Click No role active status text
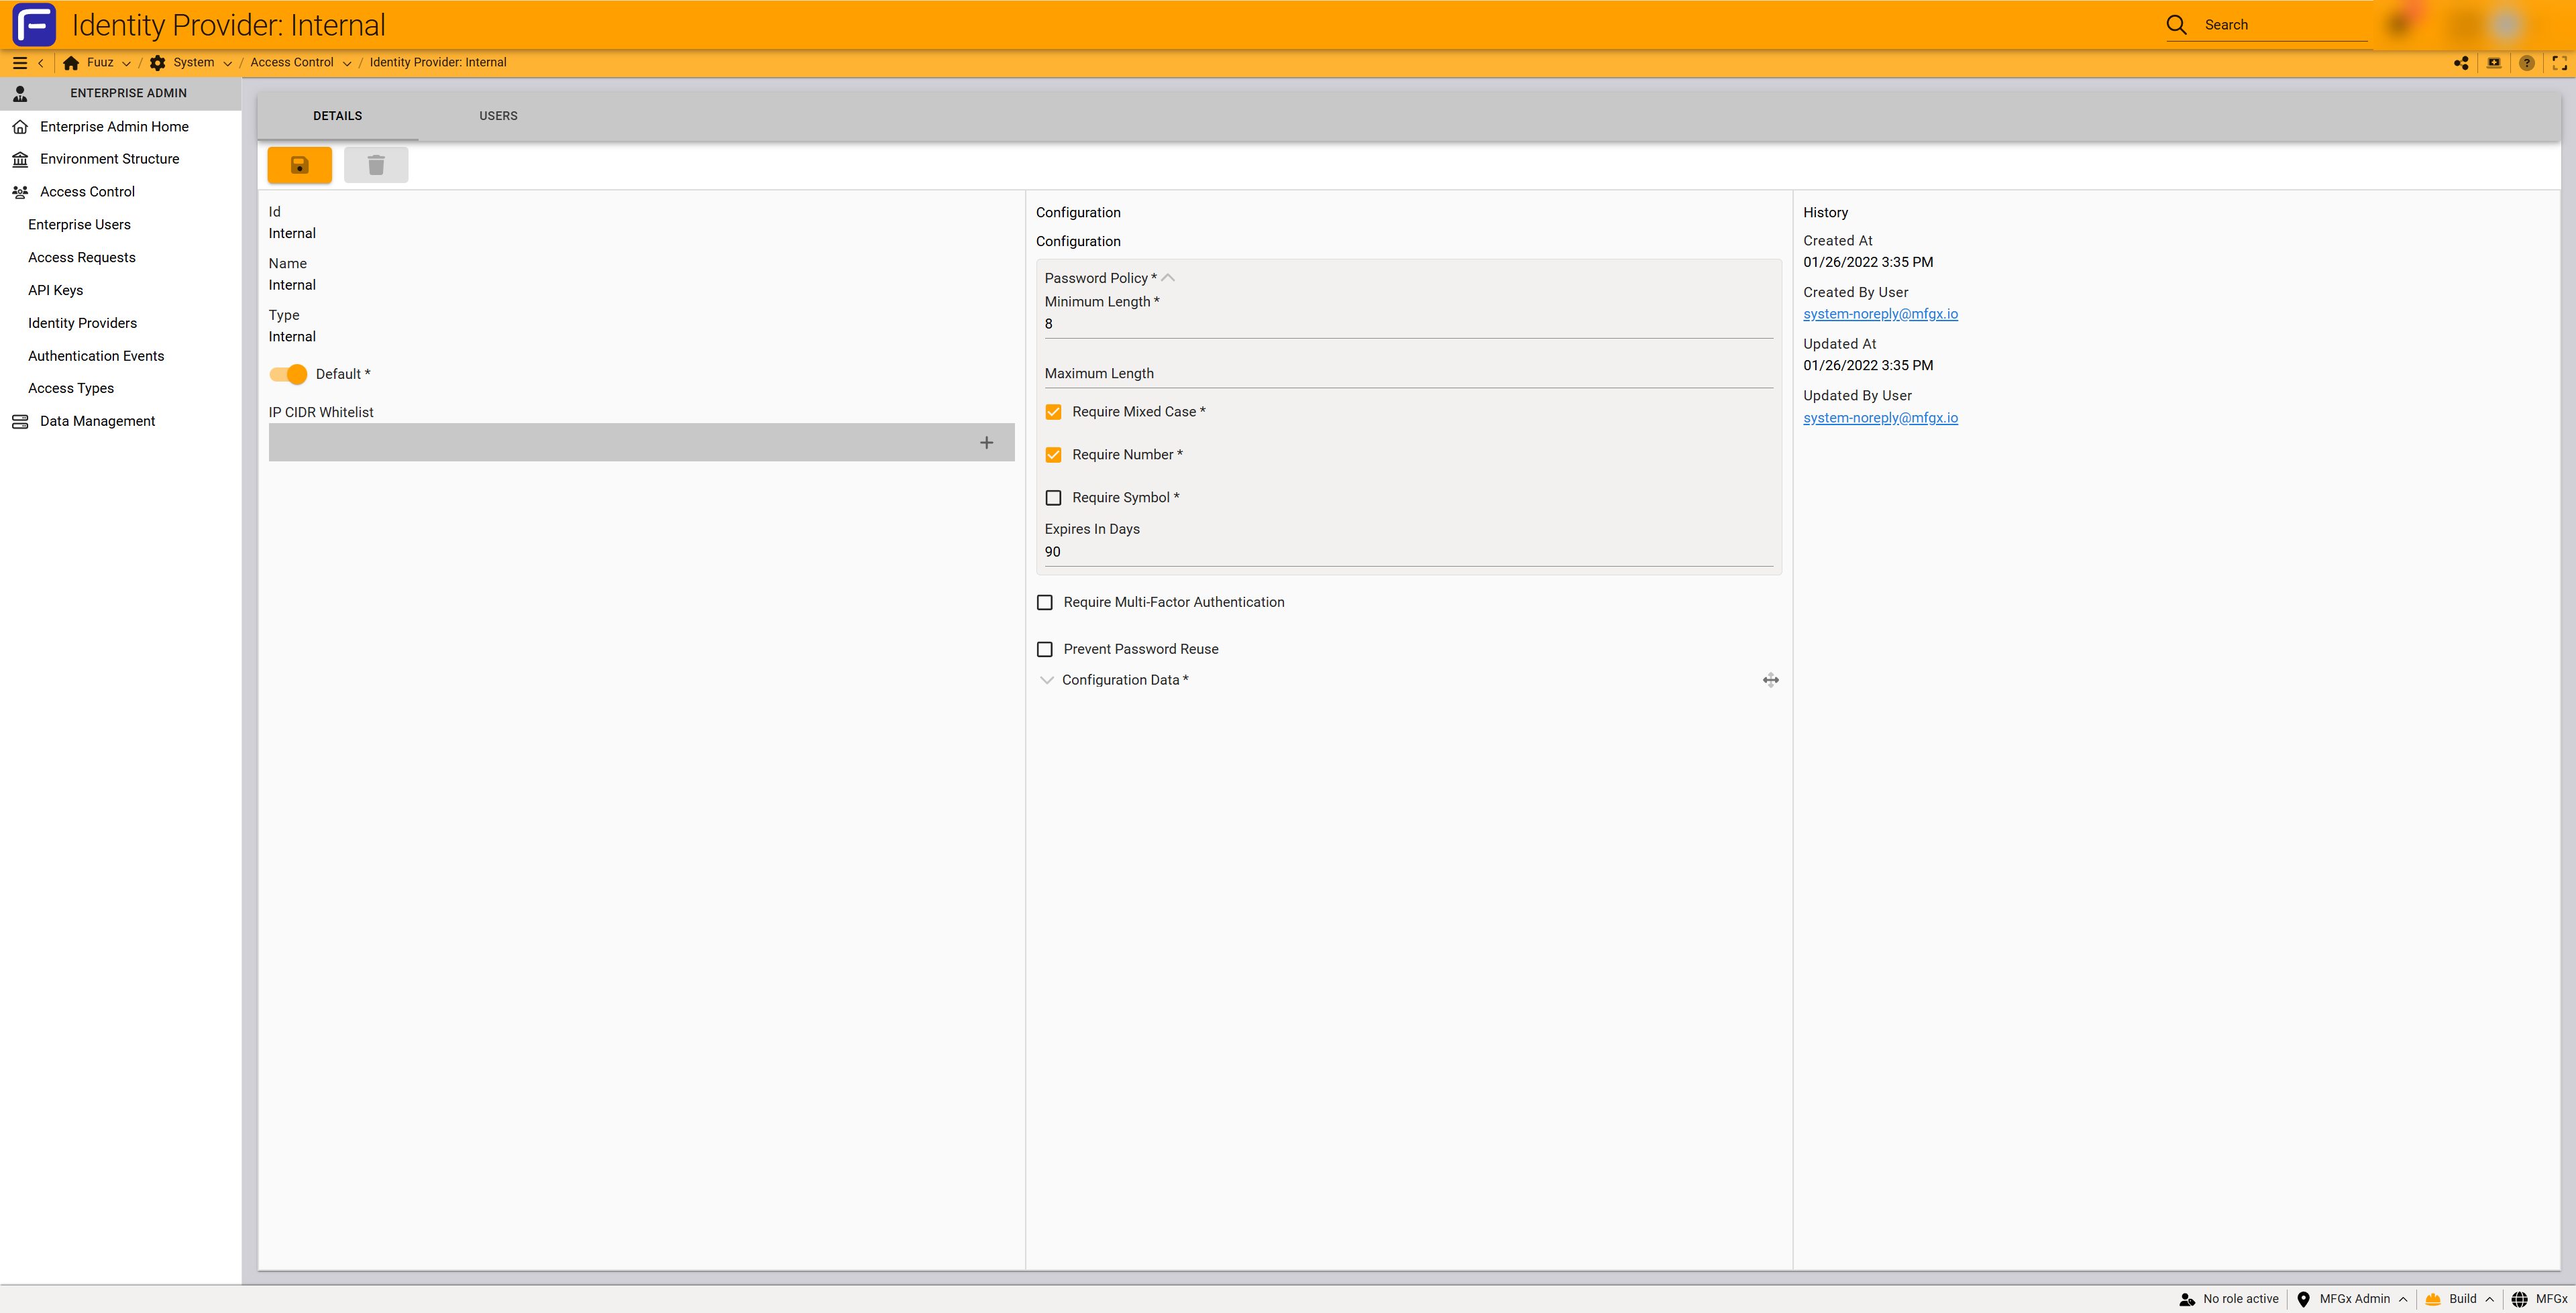2576x1313 pixels. (2240, 1299)
